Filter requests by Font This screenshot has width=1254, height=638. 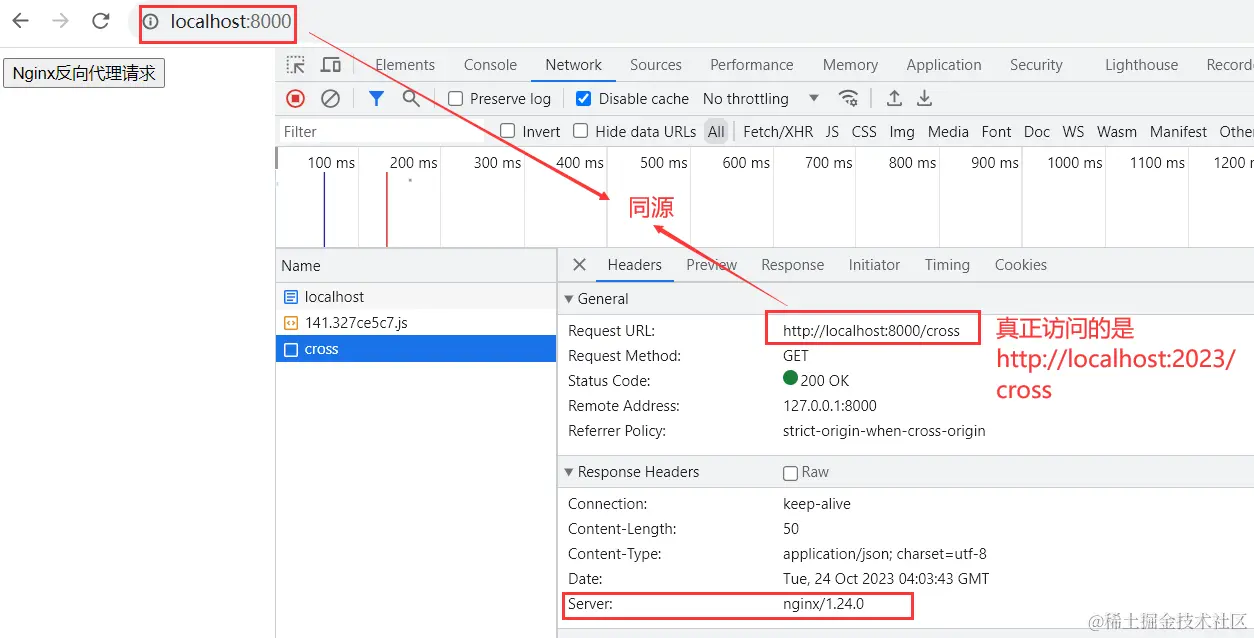996,131
